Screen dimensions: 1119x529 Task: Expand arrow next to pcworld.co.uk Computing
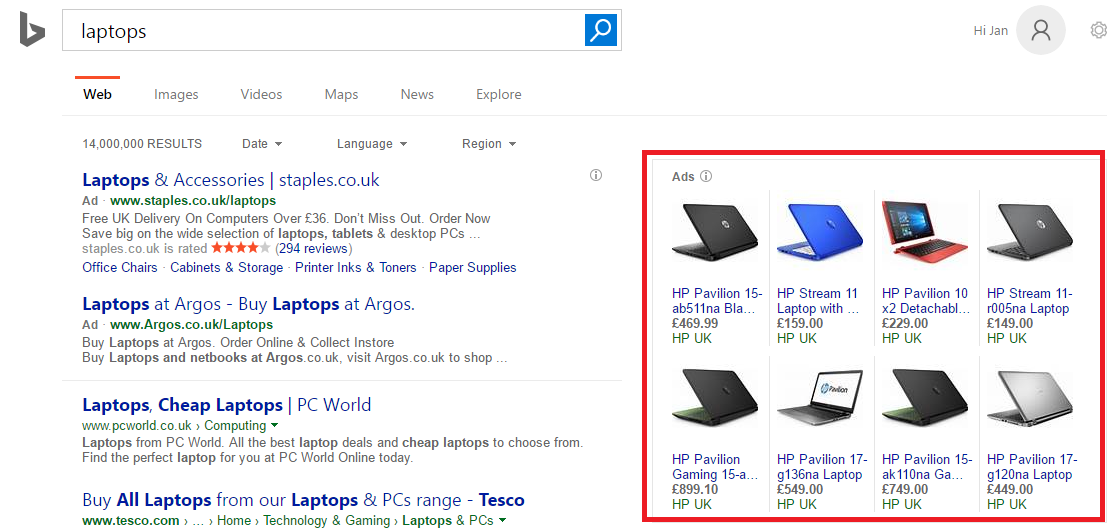274,425
